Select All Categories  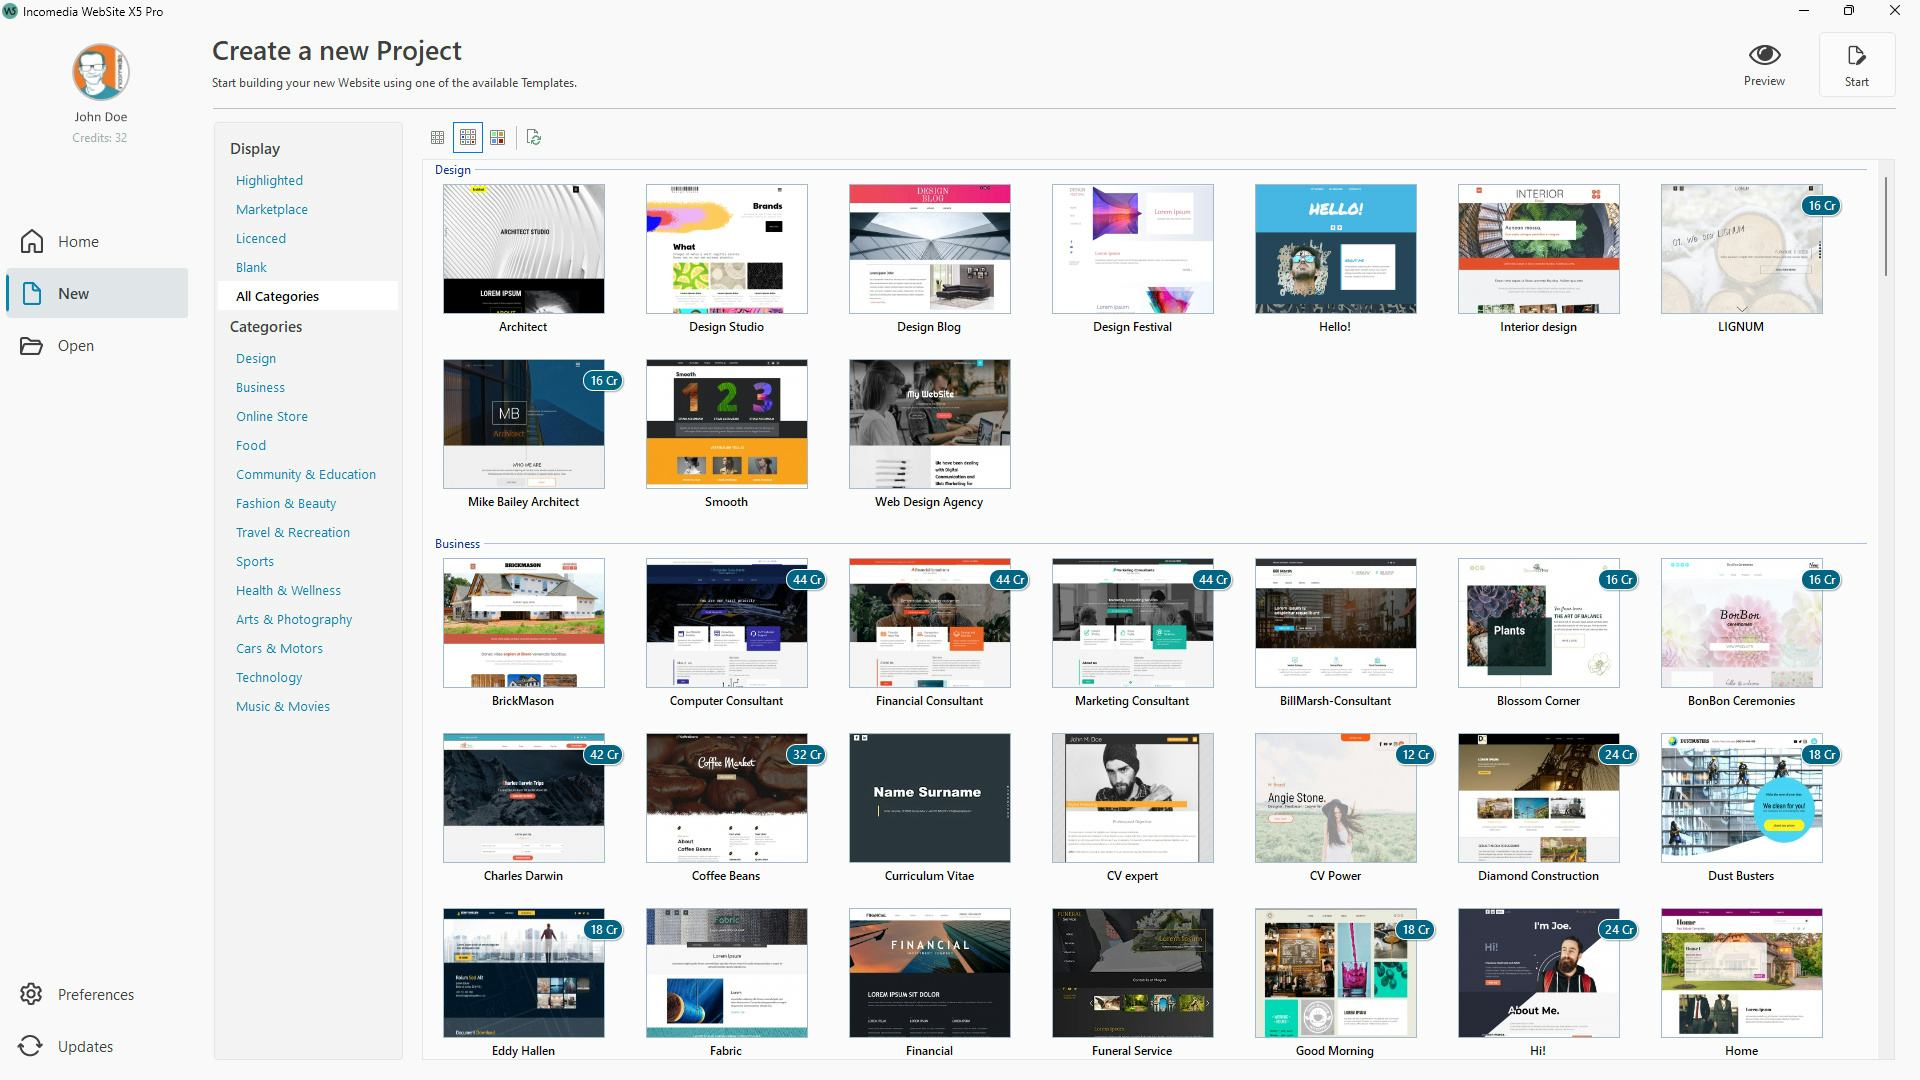click(x=278, y=296)
